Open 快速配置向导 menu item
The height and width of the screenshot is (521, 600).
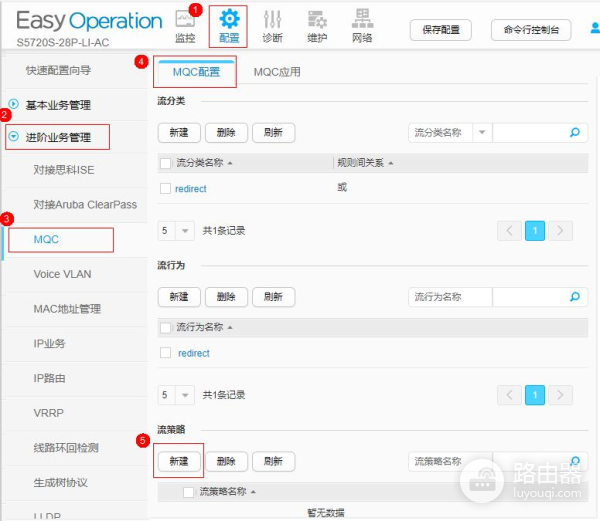58,70
